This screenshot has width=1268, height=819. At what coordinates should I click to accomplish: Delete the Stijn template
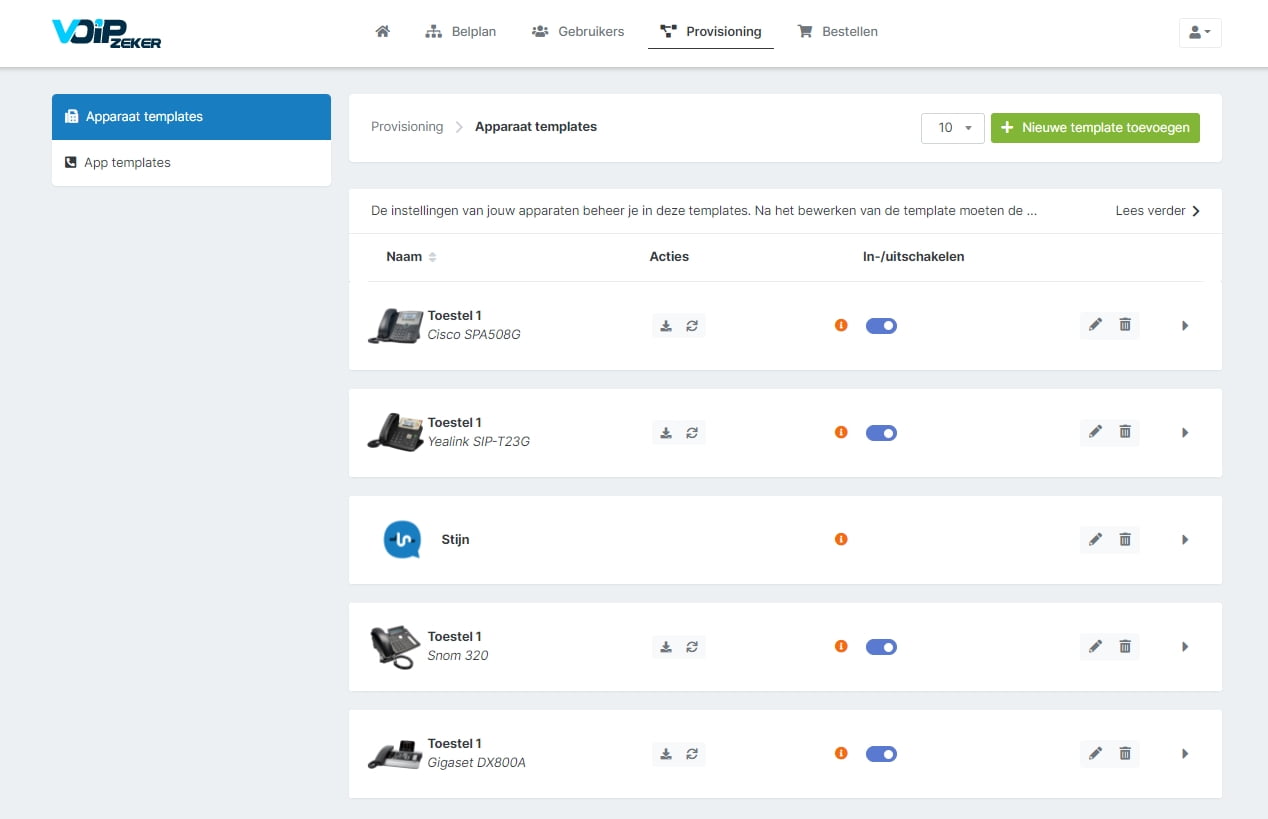point(1125,539)
